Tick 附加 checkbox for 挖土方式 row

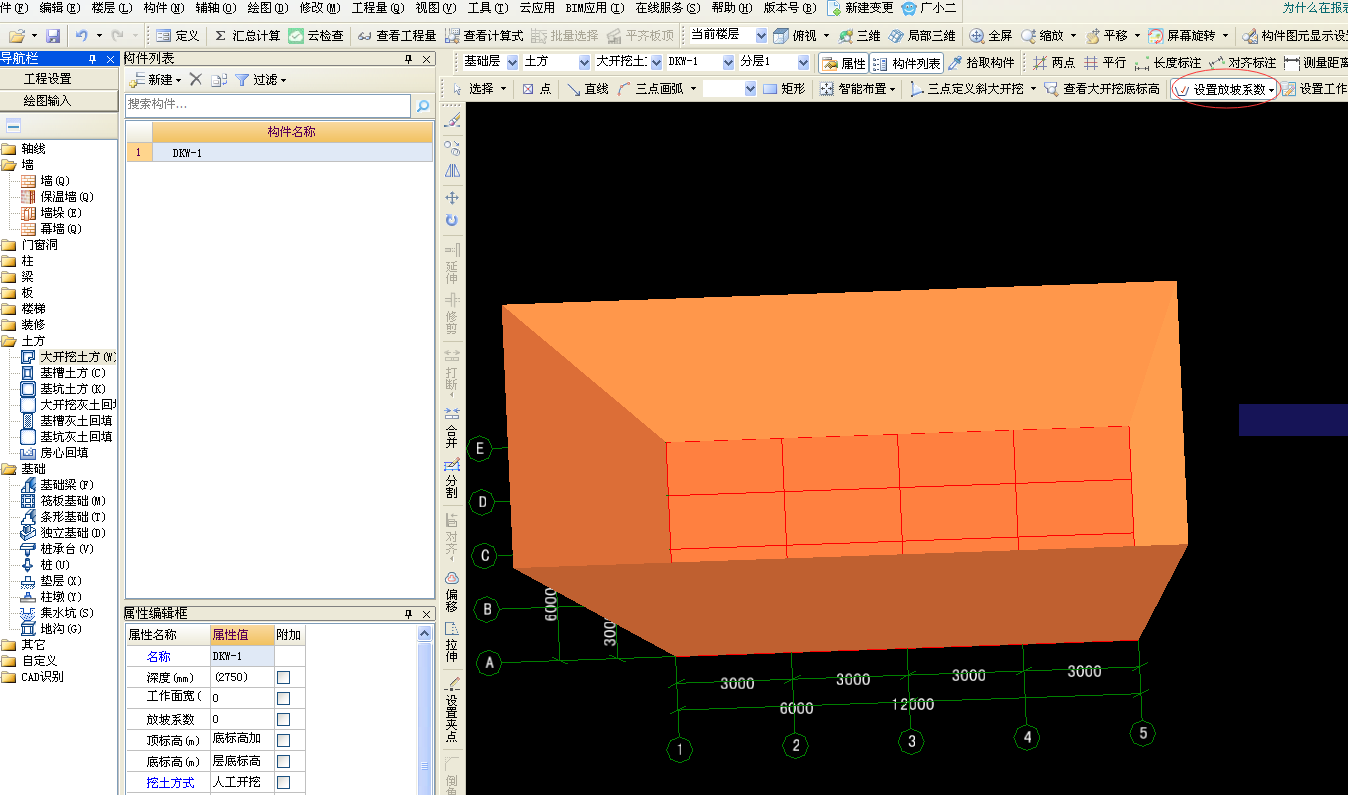[x=284, y=782]
